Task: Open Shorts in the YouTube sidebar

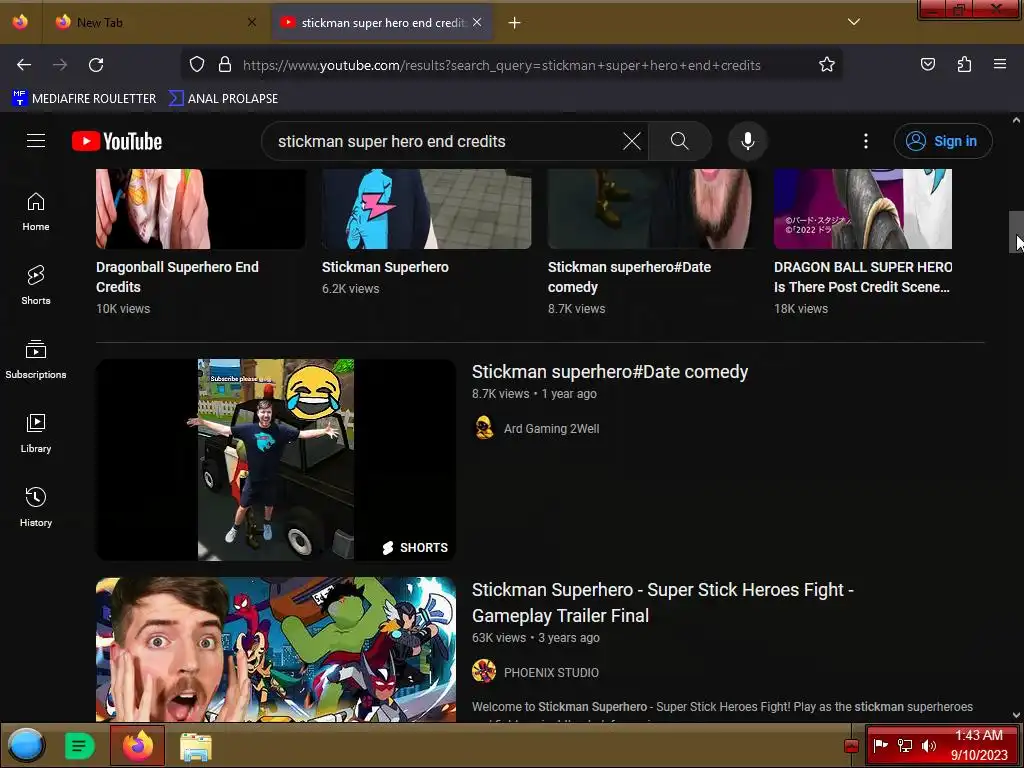Action: point(36,285)
